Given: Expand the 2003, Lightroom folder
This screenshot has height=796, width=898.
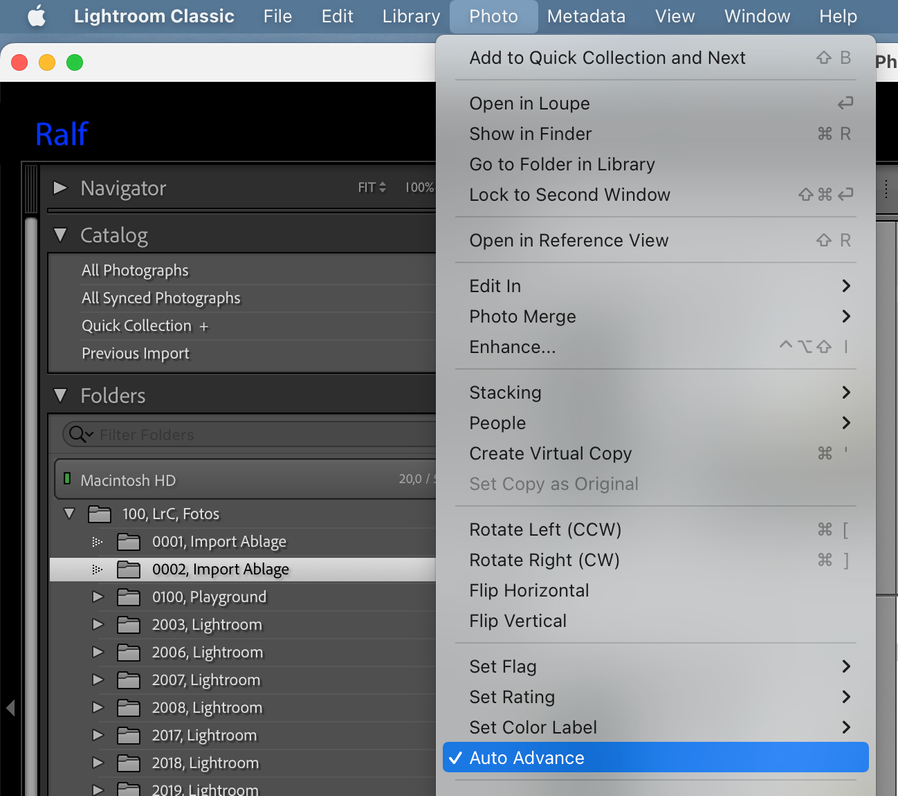Looking at the screenshot, I should 98,624.
